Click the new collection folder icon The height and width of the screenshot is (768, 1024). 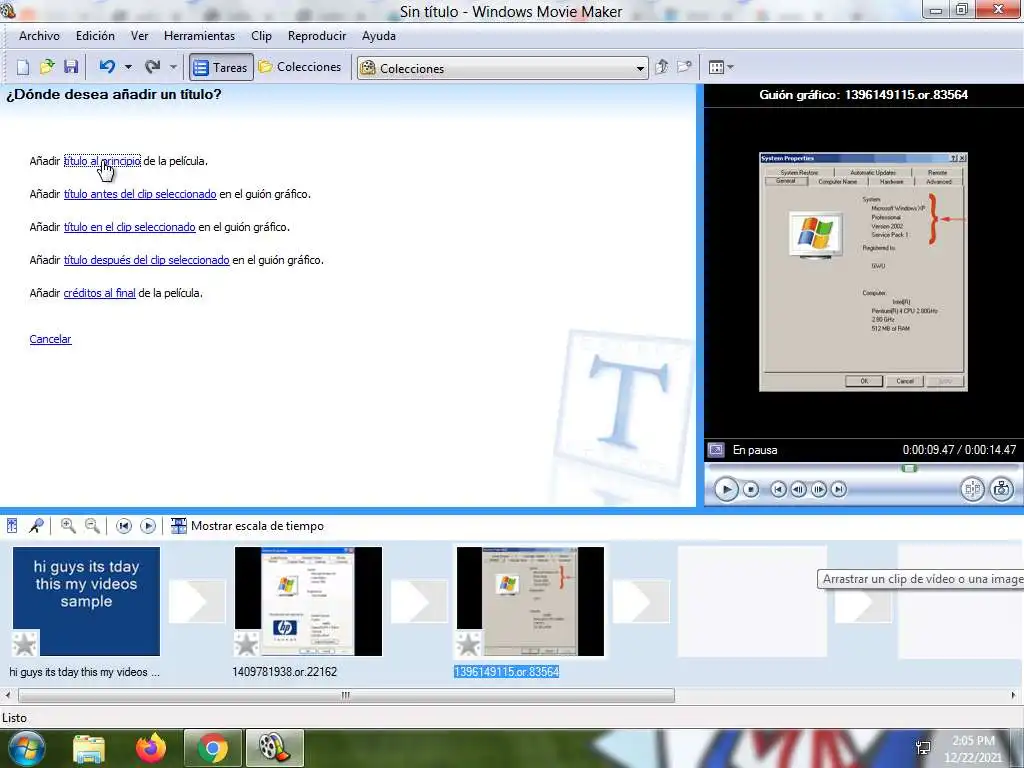point(684,67)
